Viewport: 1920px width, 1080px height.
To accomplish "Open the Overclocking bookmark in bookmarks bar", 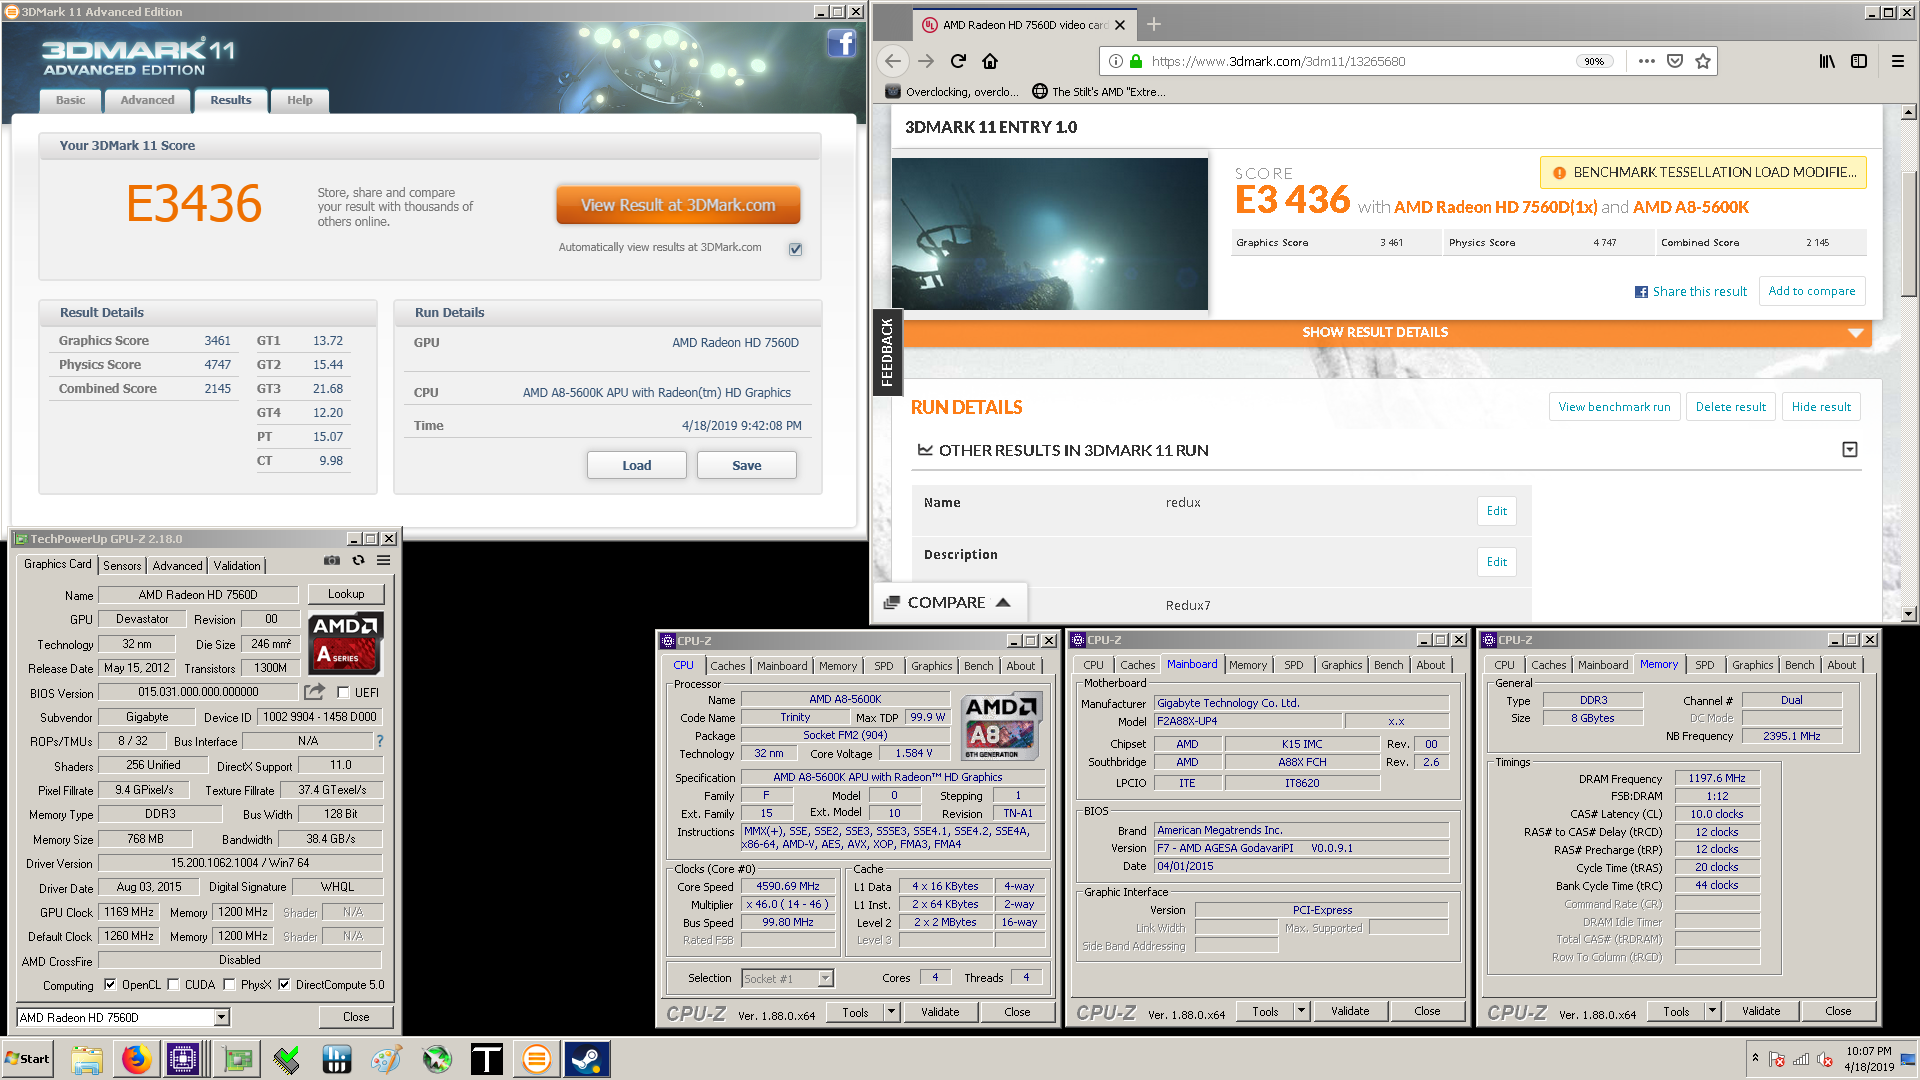I will tap(953, 91).
